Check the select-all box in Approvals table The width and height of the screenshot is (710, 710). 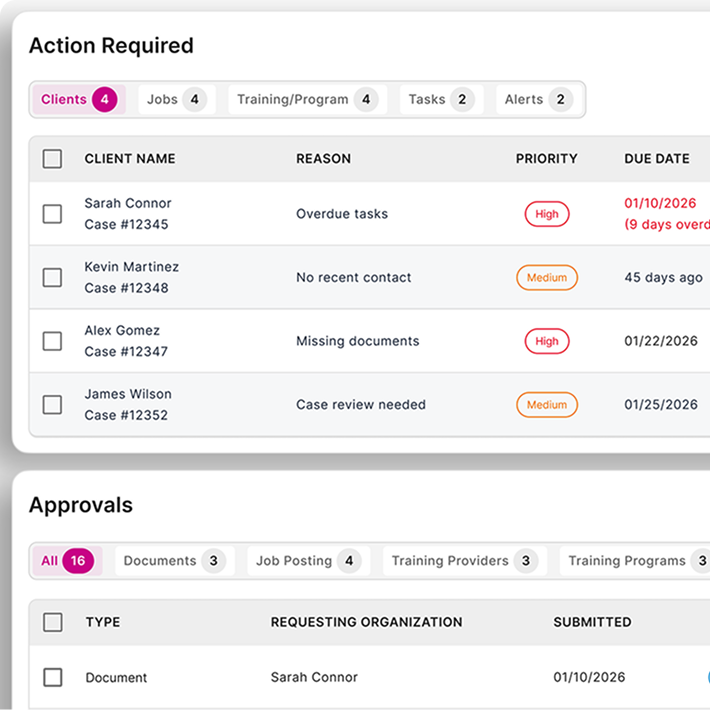53,622
